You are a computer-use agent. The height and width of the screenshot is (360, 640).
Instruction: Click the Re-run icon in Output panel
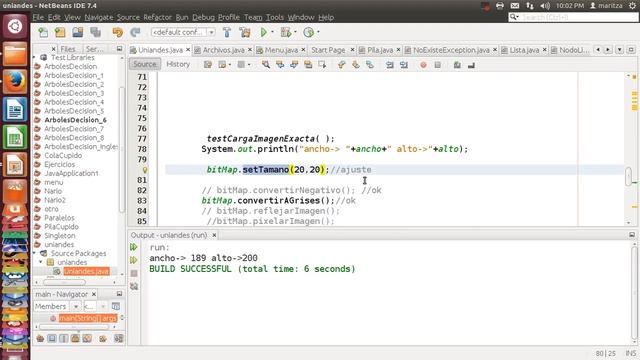pos(134,247)
